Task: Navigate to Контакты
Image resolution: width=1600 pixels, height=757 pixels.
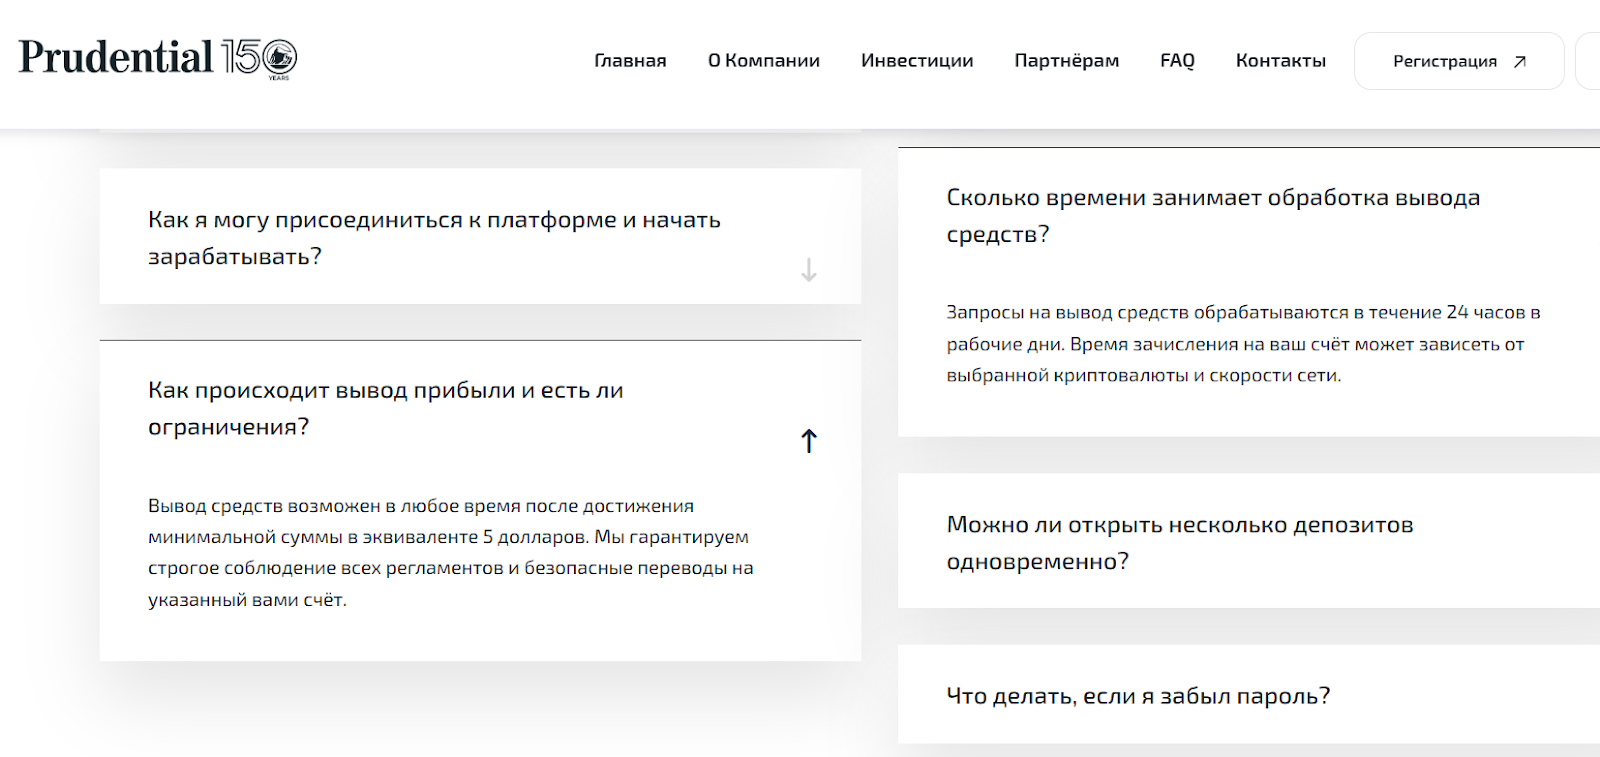Action: coord(1281,61)
